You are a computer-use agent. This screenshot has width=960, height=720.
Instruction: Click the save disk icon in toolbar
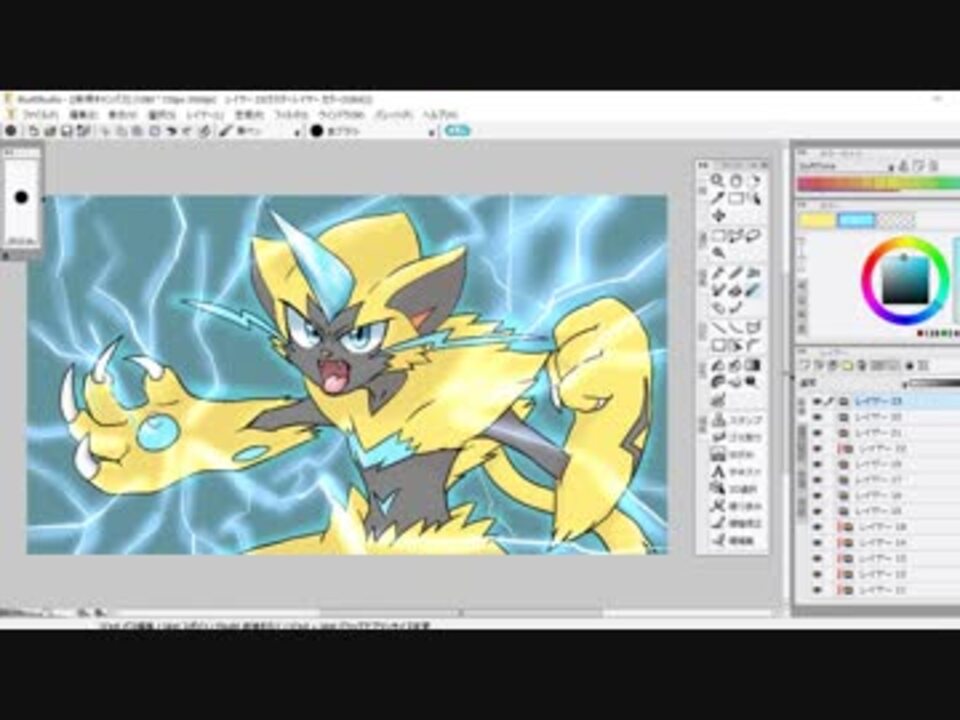(67, 130)
